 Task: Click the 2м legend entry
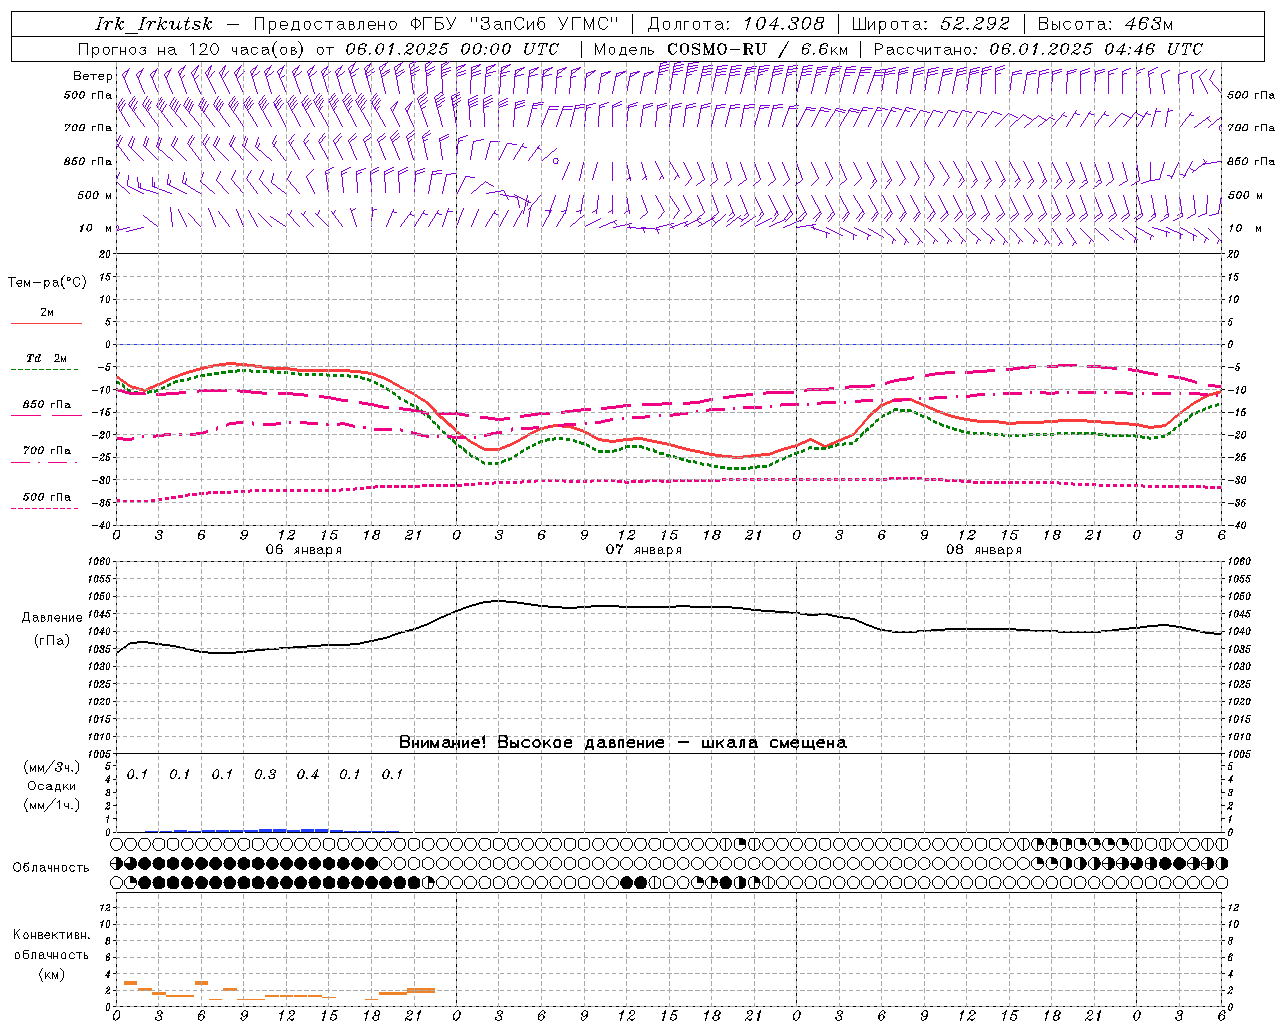point(47,313)
